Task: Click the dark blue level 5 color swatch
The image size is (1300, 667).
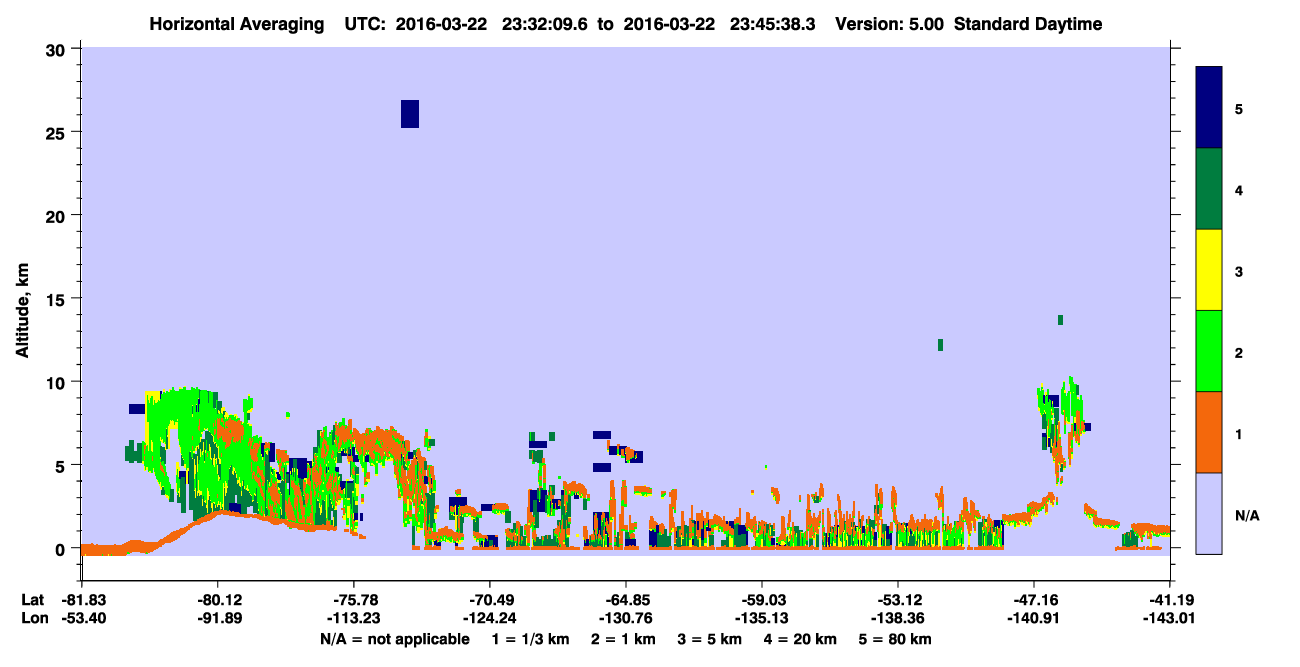Action: tap(1209, 108)
